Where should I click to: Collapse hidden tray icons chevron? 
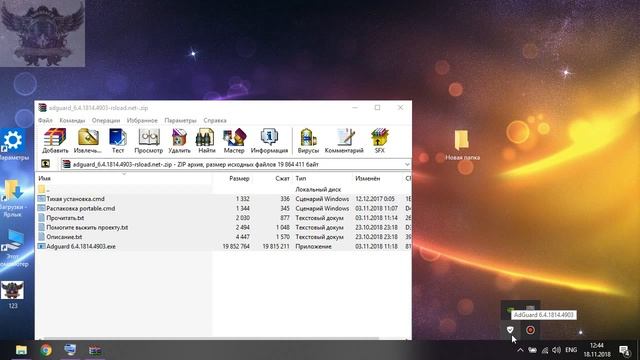(520, 350)
